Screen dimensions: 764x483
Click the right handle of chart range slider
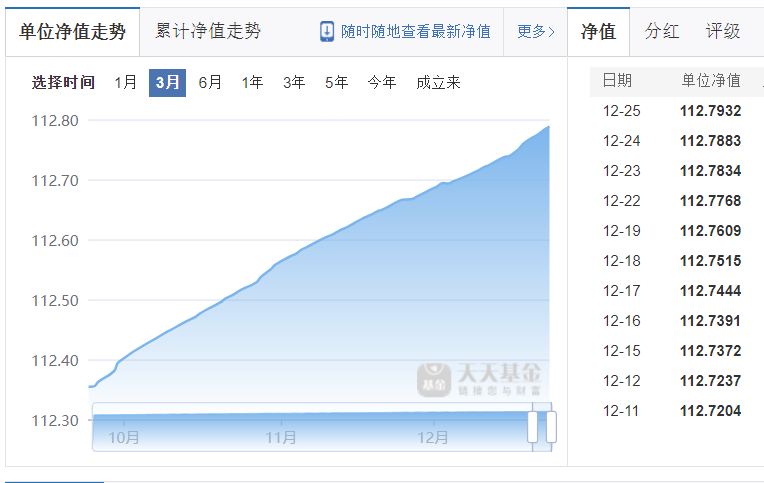click(551, 426)
